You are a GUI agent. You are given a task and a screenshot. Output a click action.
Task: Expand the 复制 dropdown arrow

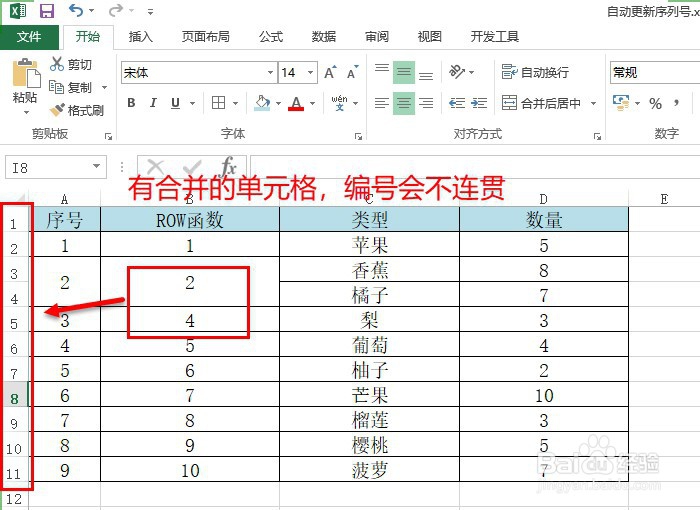click(x=104, y=88)
